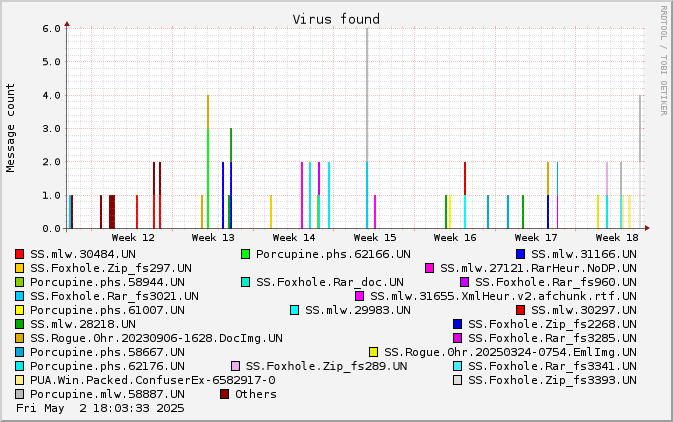Click the SS.mlw.30484.UN legend text
The image size is (673, 422).
tap(83, 254)
